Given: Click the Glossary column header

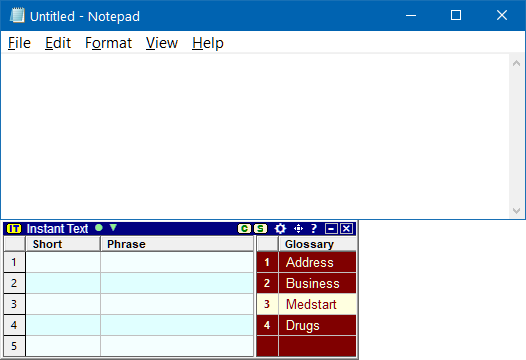Looking at the screenshot, I should coord(317,244).
